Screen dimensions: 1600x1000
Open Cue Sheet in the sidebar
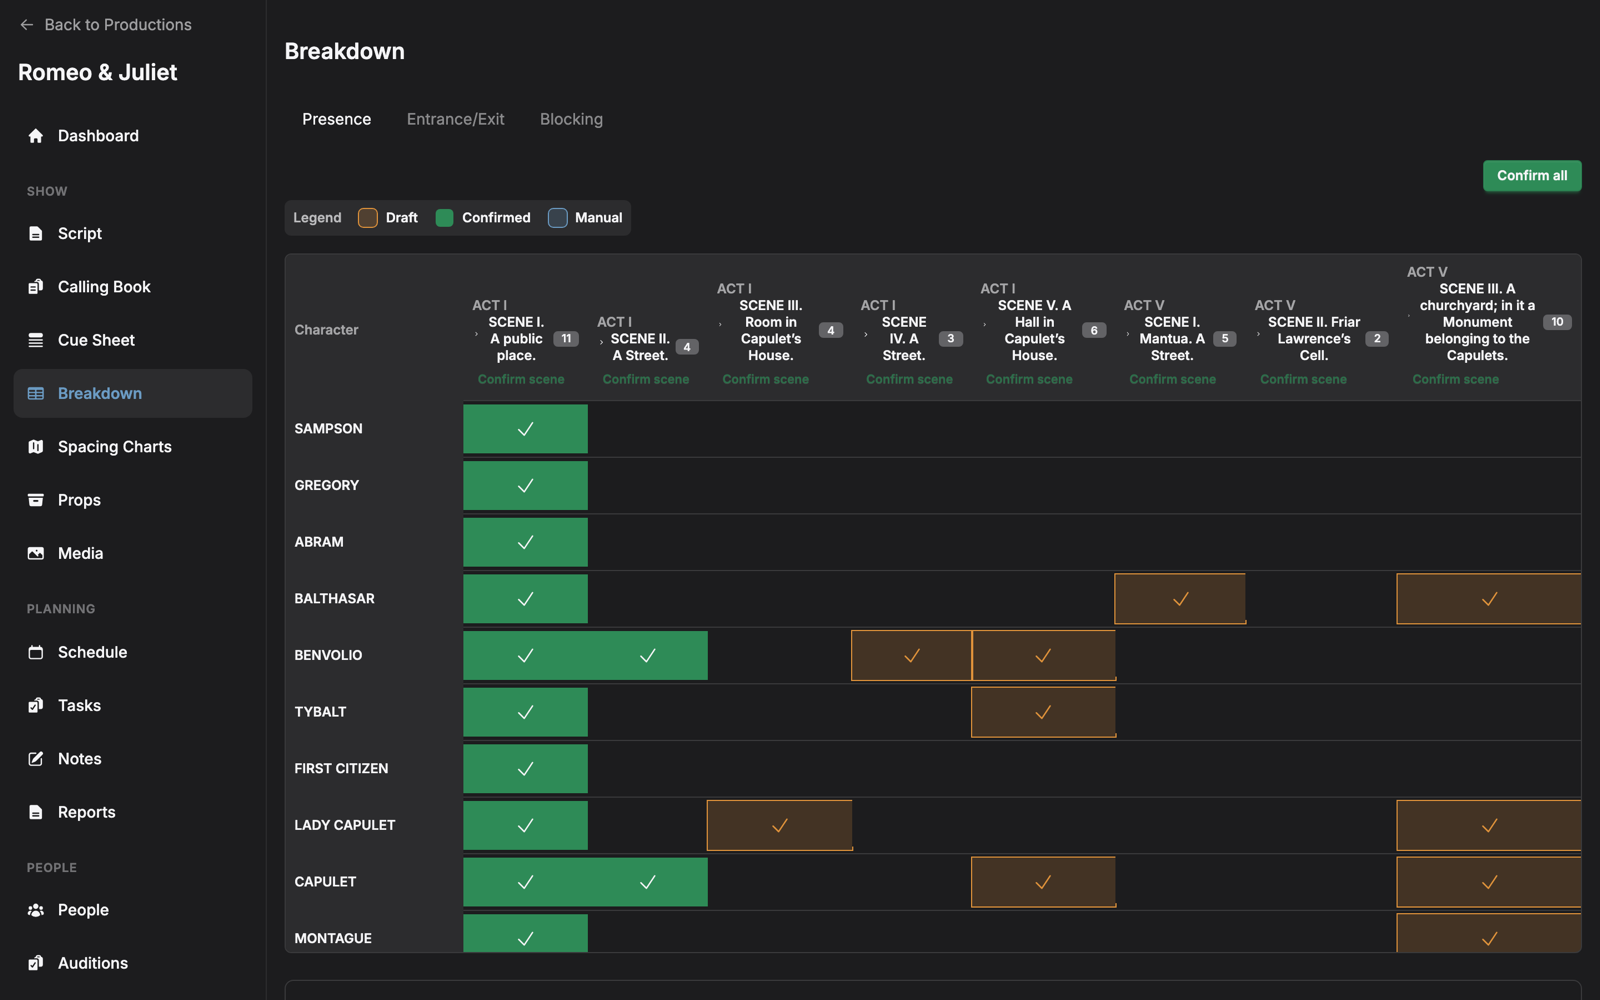point(133,340)
